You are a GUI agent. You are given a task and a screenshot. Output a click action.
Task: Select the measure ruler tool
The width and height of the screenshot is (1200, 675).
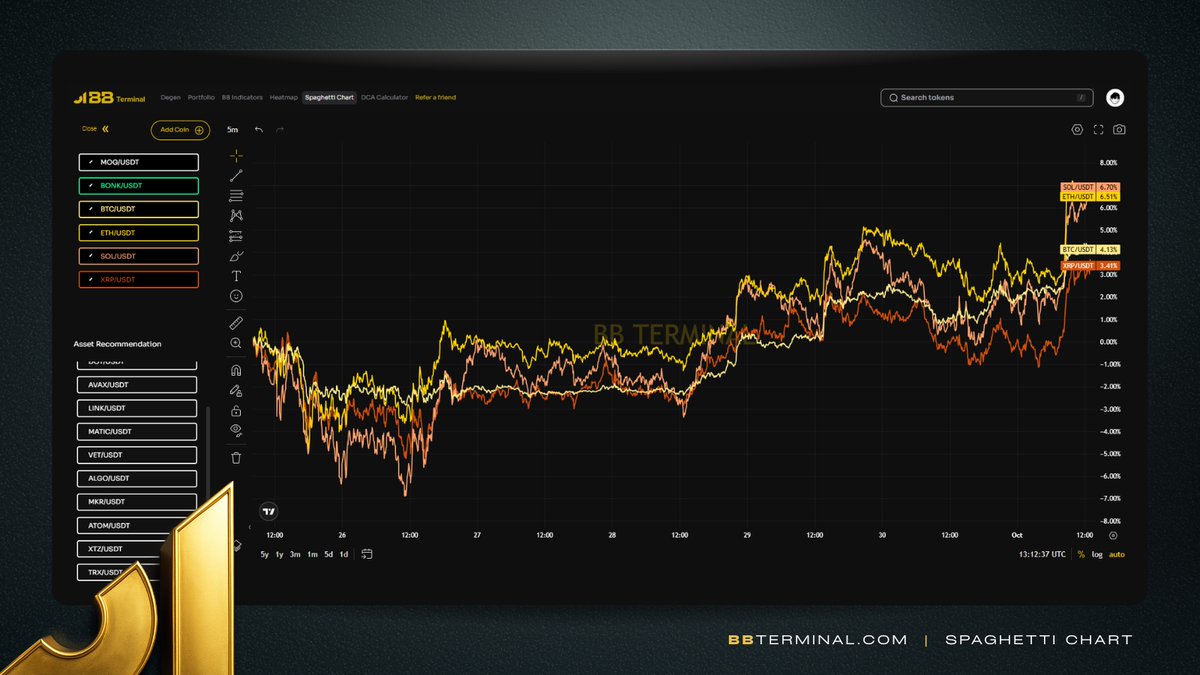(236, 322)
